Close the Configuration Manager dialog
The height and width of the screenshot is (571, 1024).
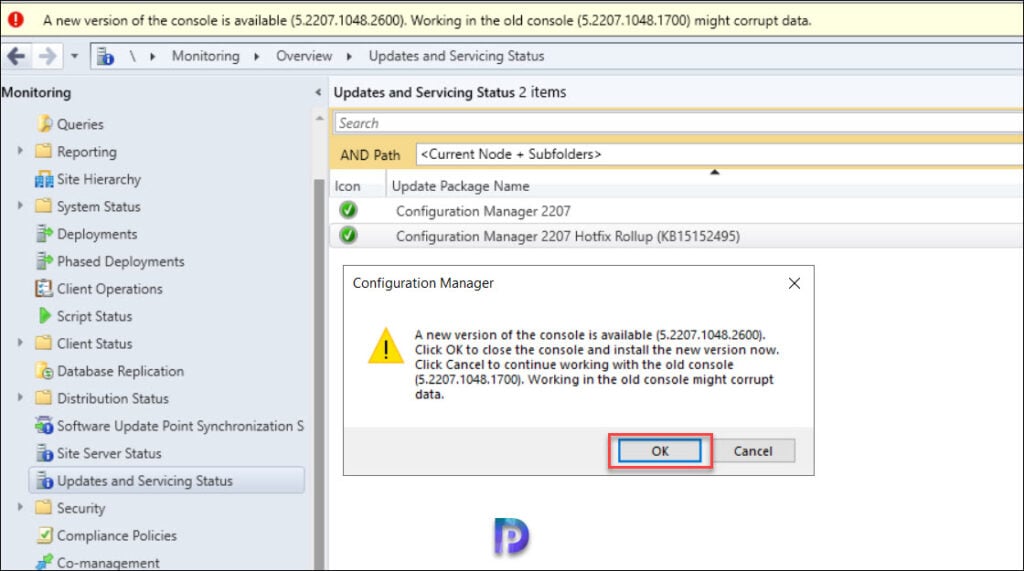pos(794,283)
